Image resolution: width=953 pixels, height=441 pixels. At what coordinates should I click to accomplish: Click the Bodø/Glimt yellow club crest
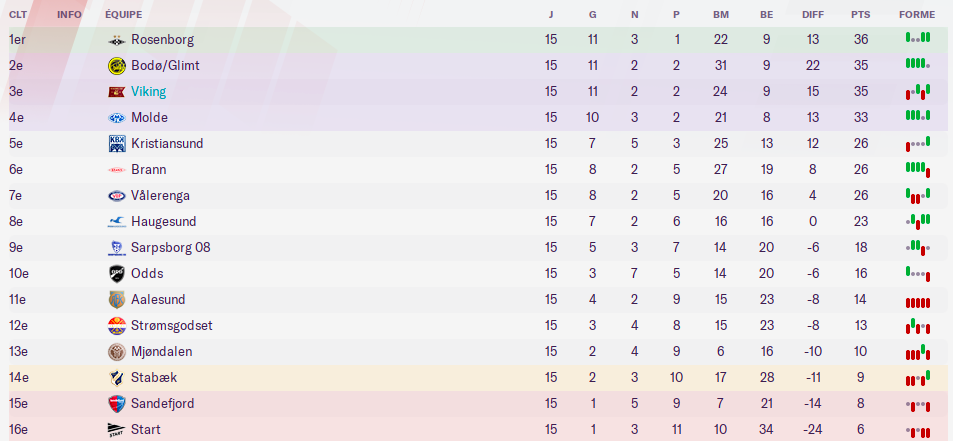(x=117, y=66)
